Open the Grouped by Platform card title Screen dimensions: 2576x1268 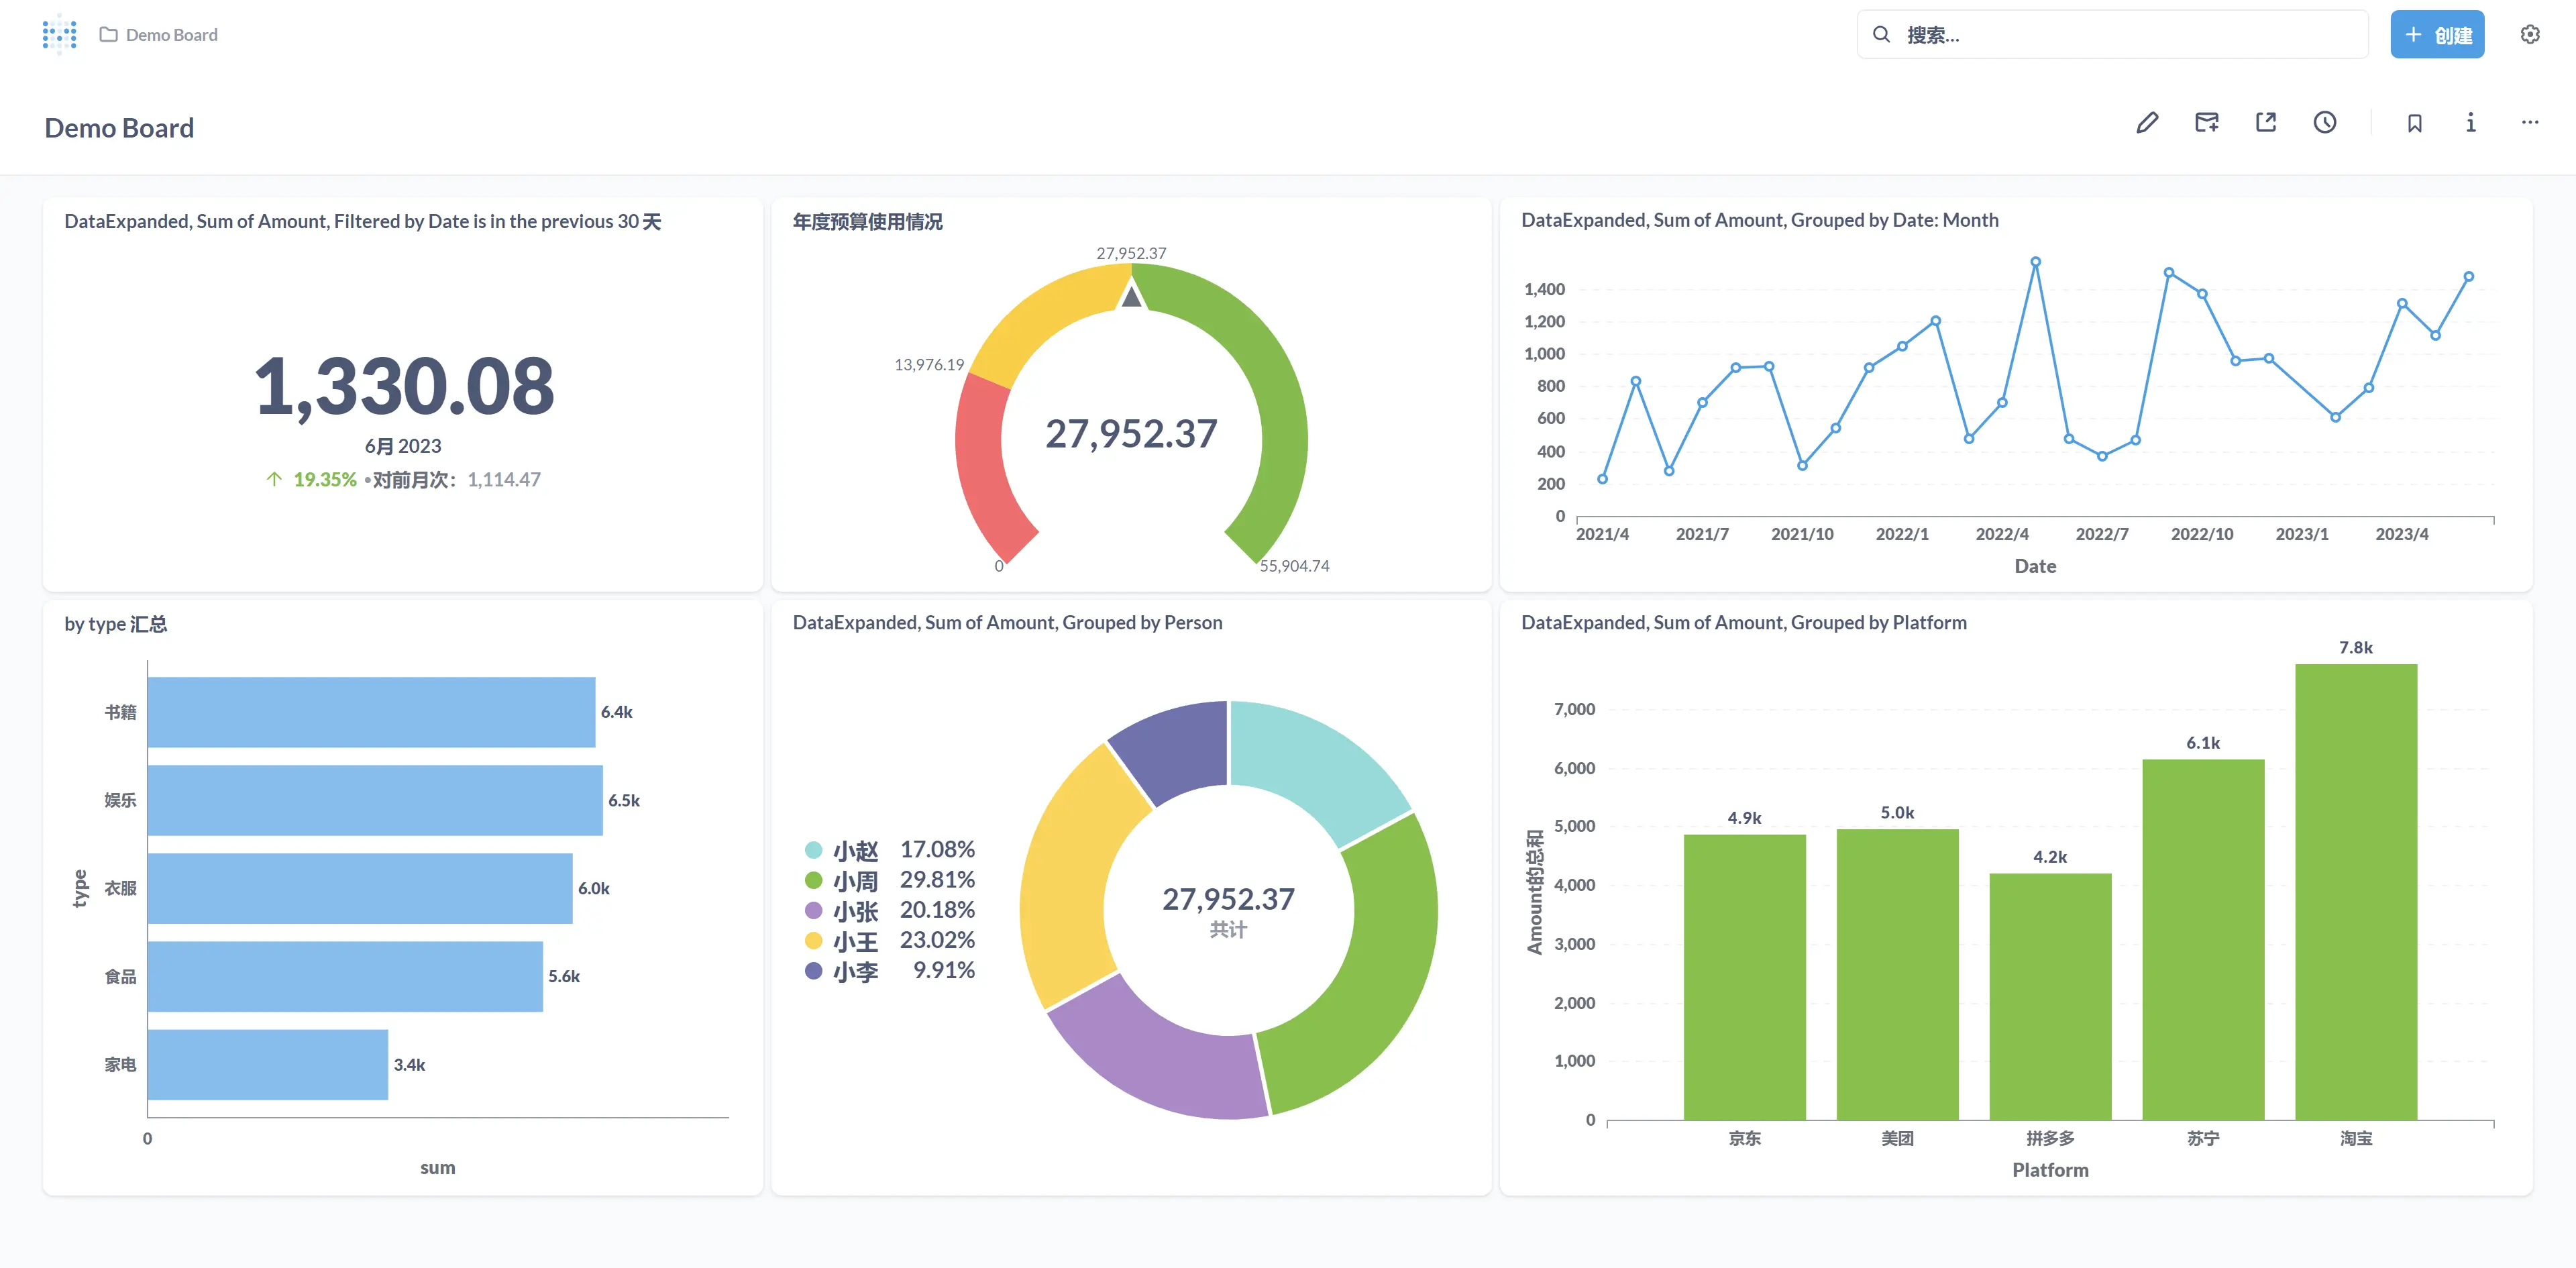click(1744, 623)
